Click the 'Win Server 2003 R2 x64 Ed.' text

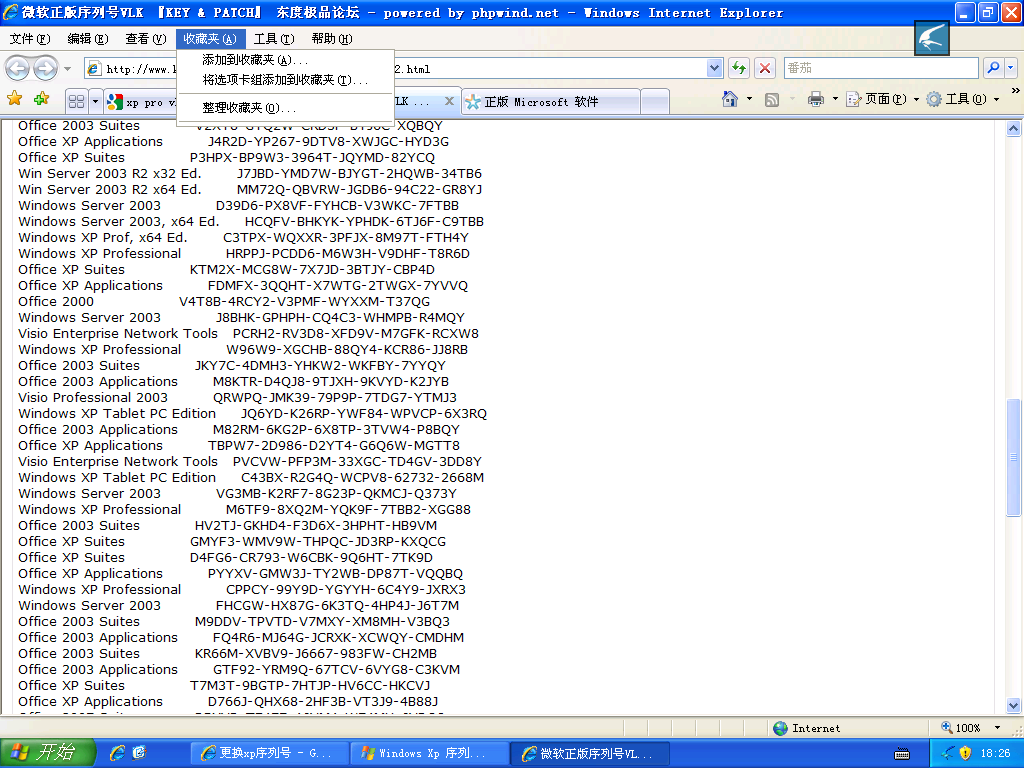[x=110, y=189]
